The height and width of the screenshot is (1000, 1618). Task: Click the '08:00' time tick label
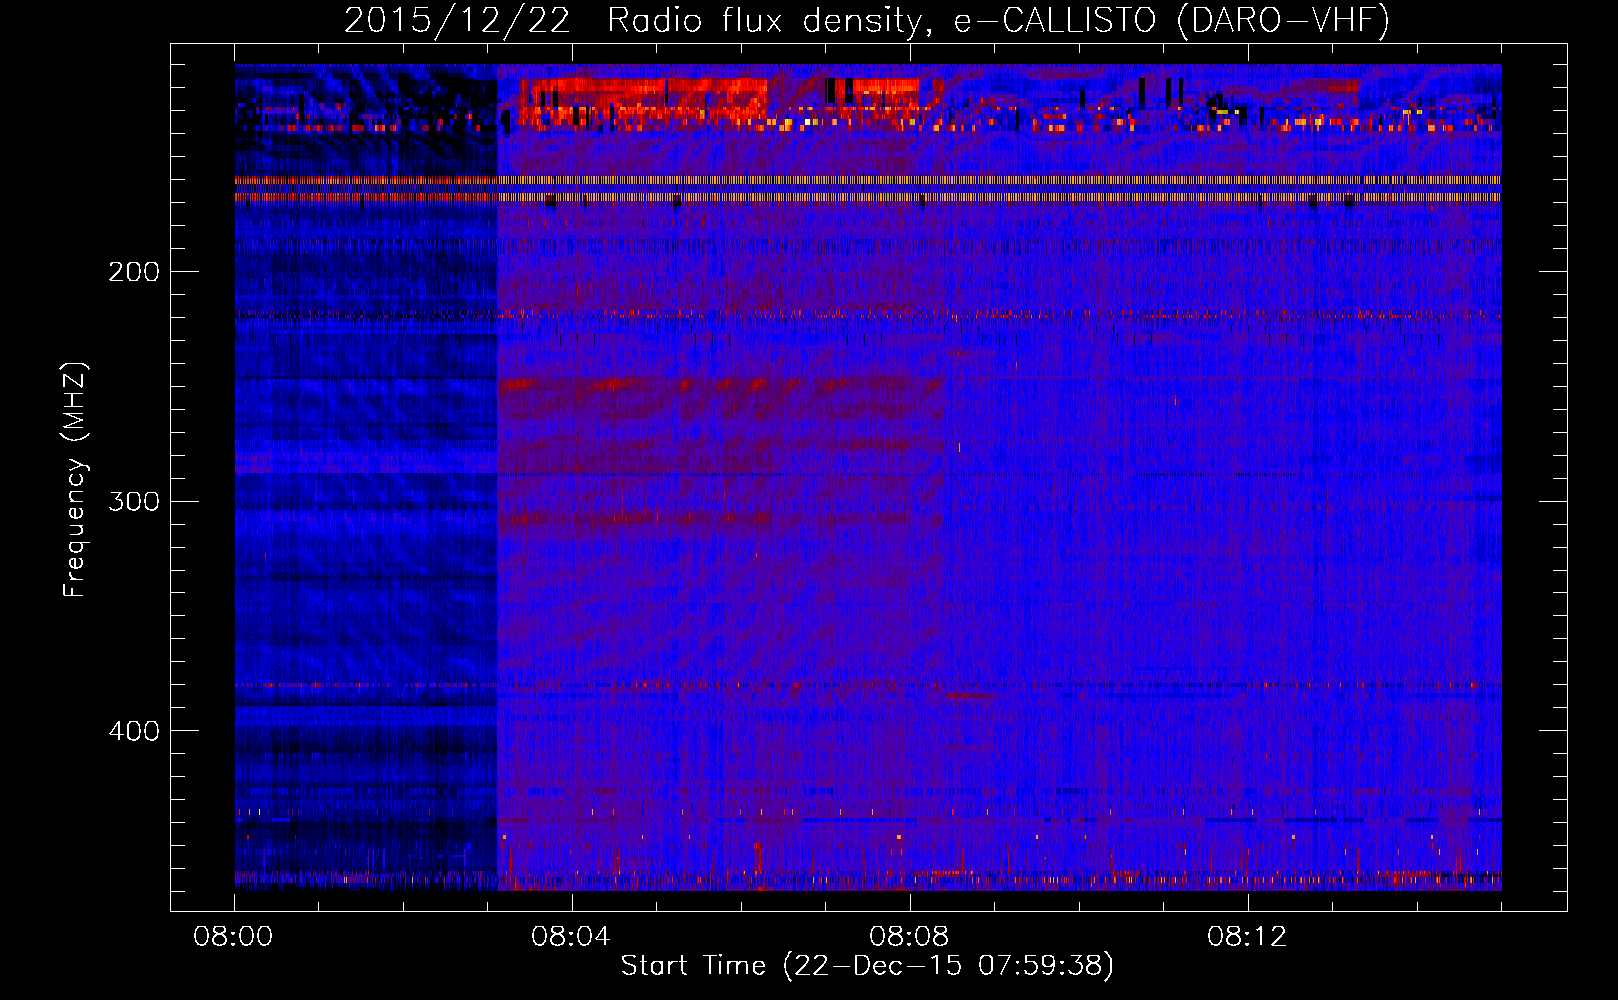(x=233, y=937)
